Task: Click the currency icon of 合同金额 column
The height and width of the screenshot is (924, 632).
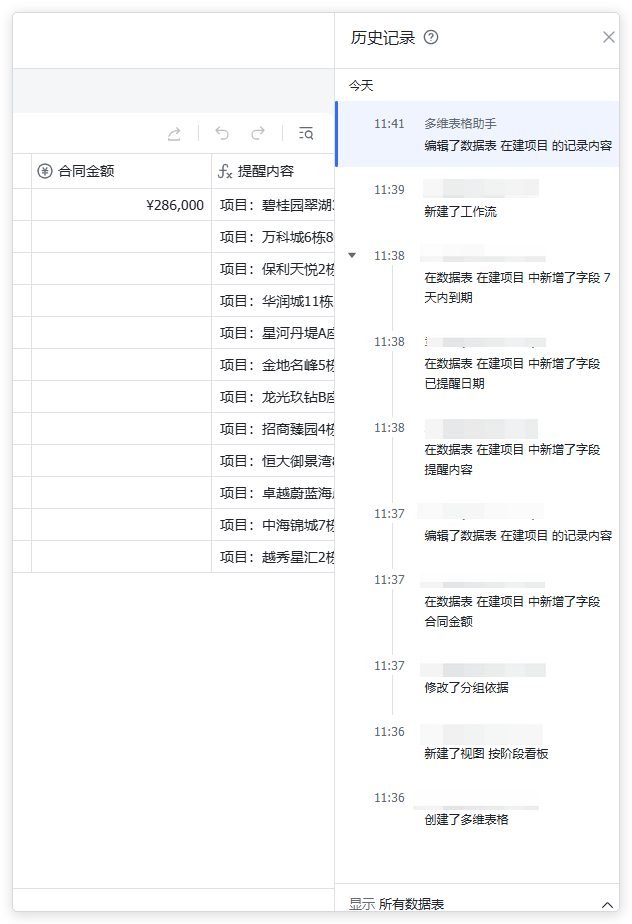Action: (45, 171)
